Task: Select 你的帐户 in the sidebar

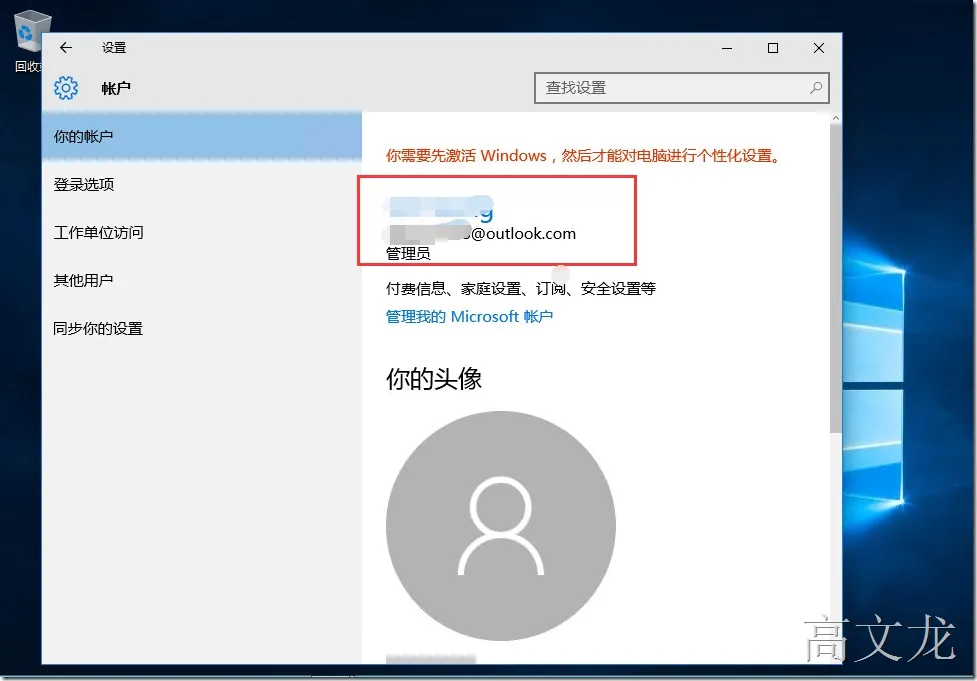Action: [x=202, y=136]
